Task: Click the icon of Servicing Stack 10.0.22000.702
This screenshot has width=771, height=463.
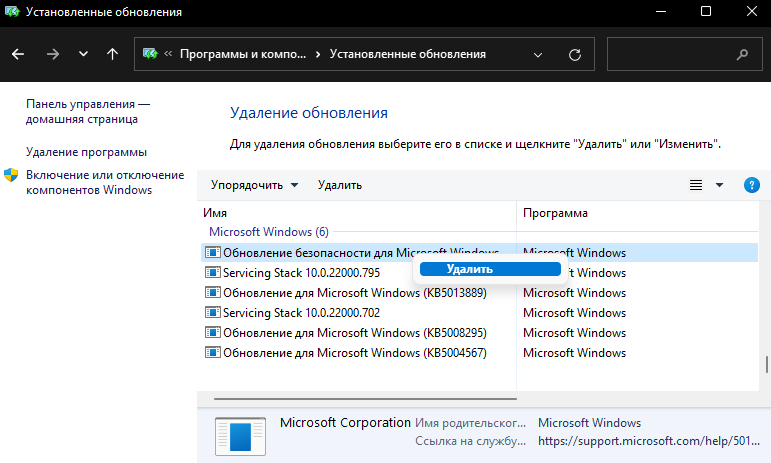Action: [212, 313]
